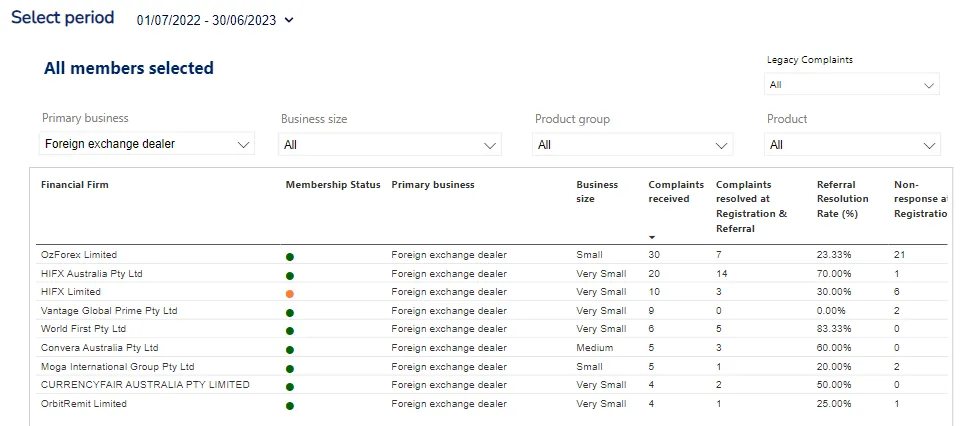The width and height of the screenshot is (977, 426).
Task: Open the Primary business dropdown
Action: [x=147, y=144]
